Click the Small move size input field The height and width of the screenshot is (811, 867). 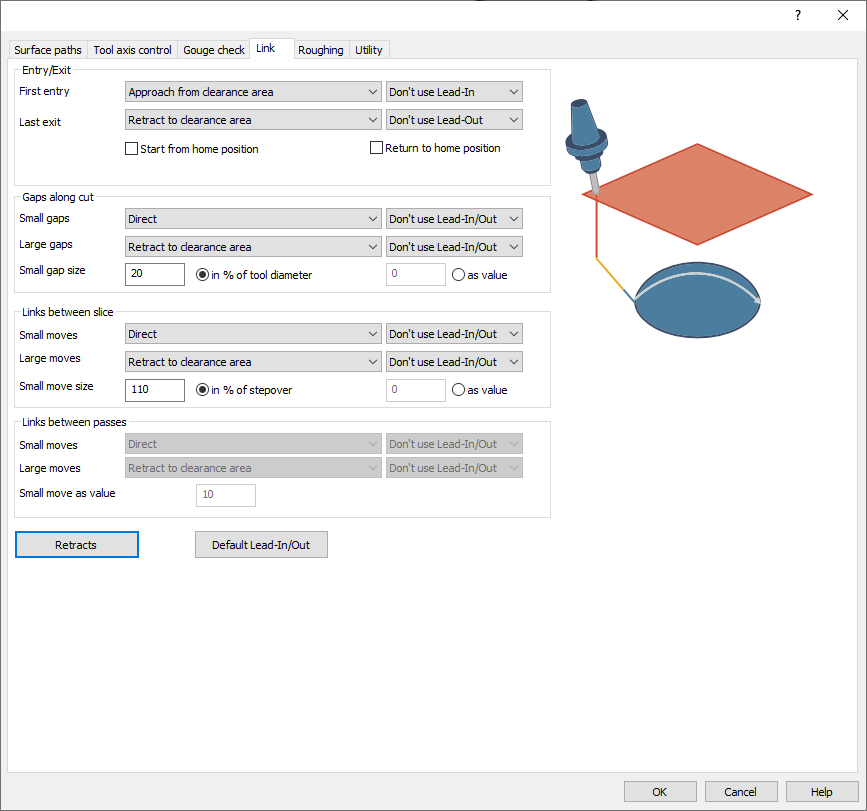point(155,390)
